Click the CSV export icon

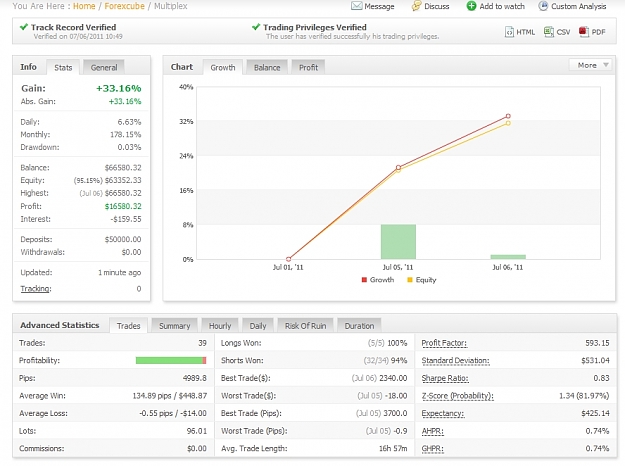(x=549, y=32)
